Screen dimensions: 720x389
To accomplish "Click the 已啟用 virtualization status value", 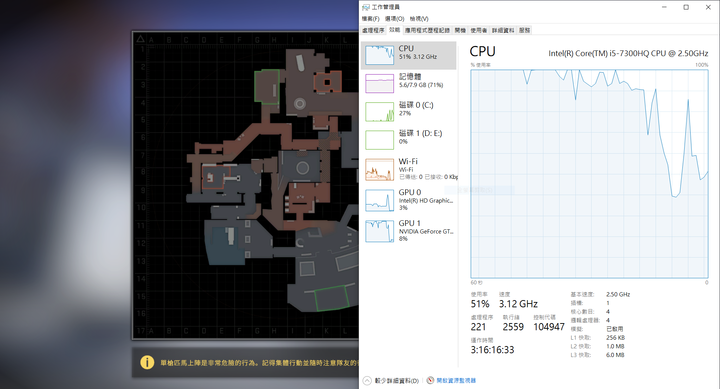I will [614, 329].
